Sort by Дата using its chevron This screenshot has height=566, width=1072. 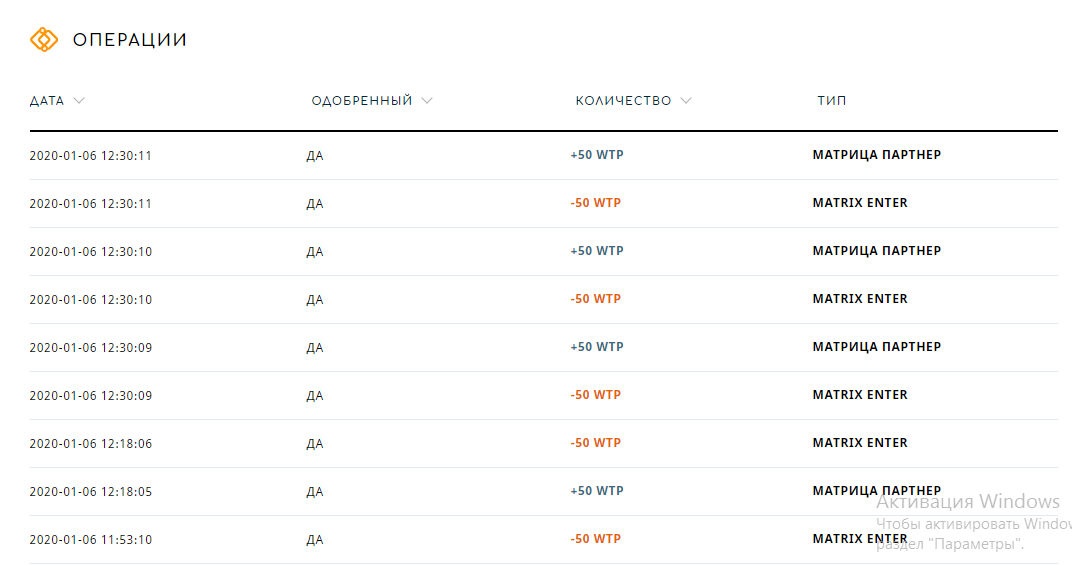pos(79,100)
